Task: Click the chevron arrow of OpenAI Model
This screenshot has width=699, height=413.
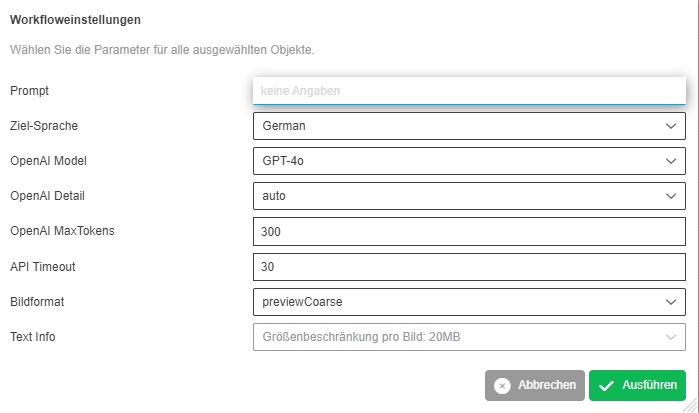Action: pyautogui.click(x=671, y=161)
